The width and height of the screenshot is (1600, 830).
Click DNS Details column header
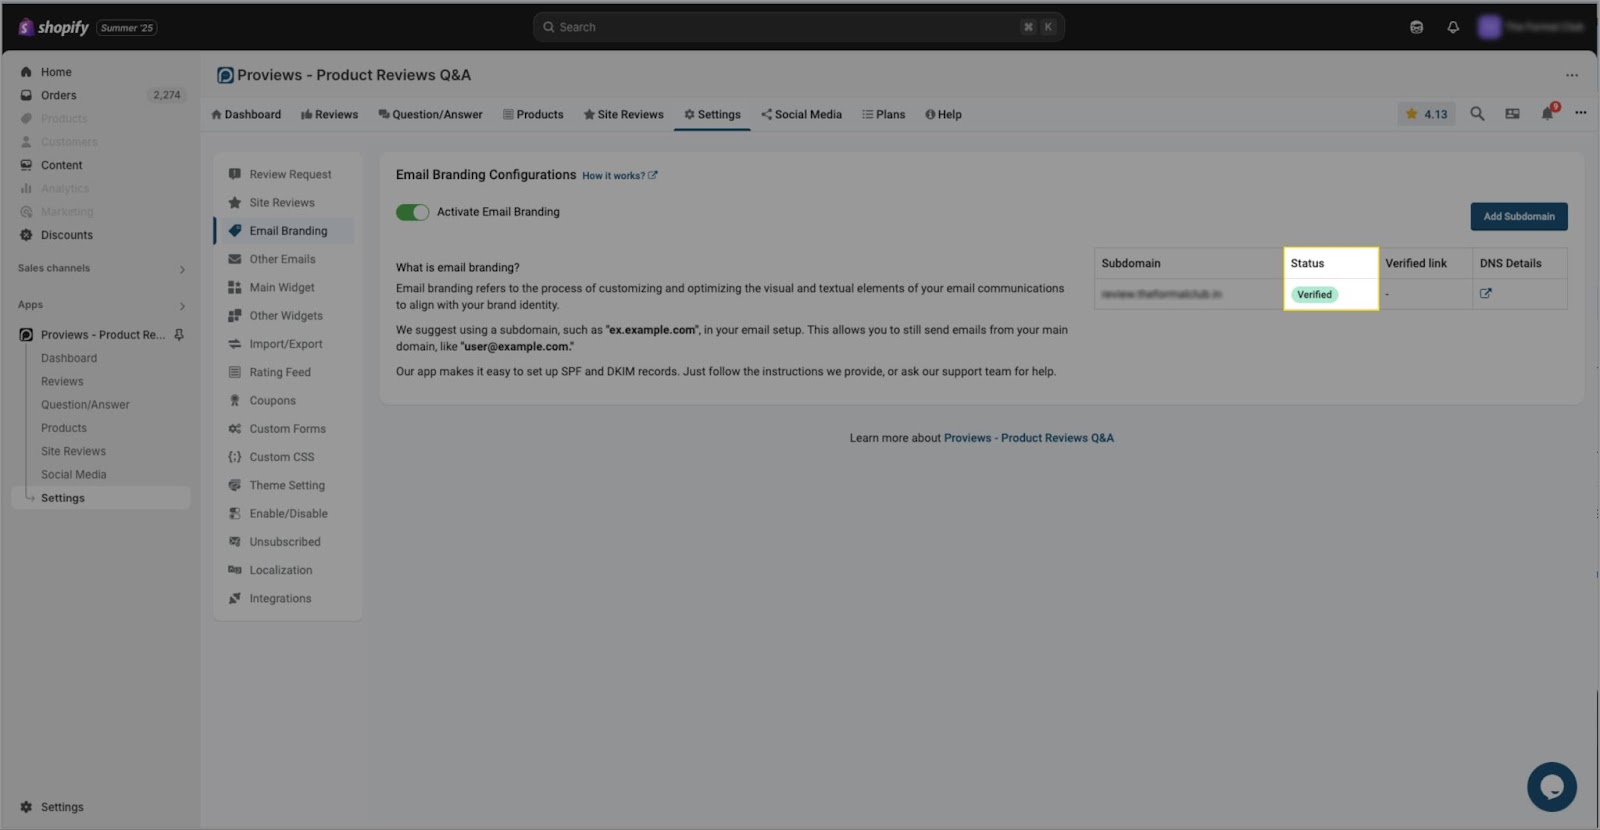1510,264
